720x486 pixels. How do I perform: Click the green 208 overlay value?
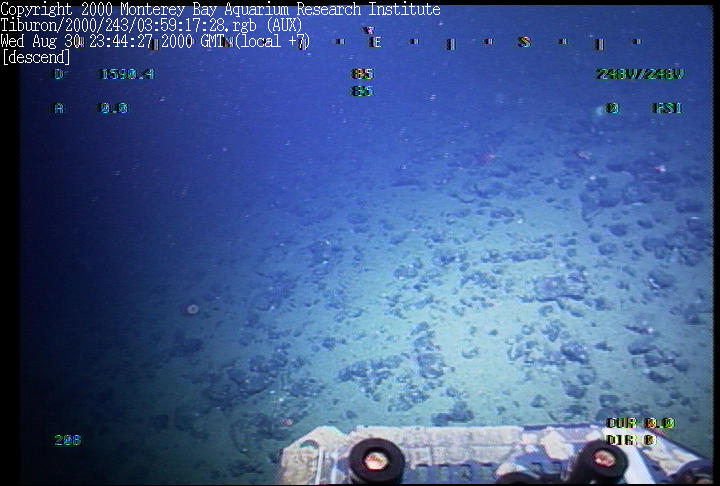(68, 440)
